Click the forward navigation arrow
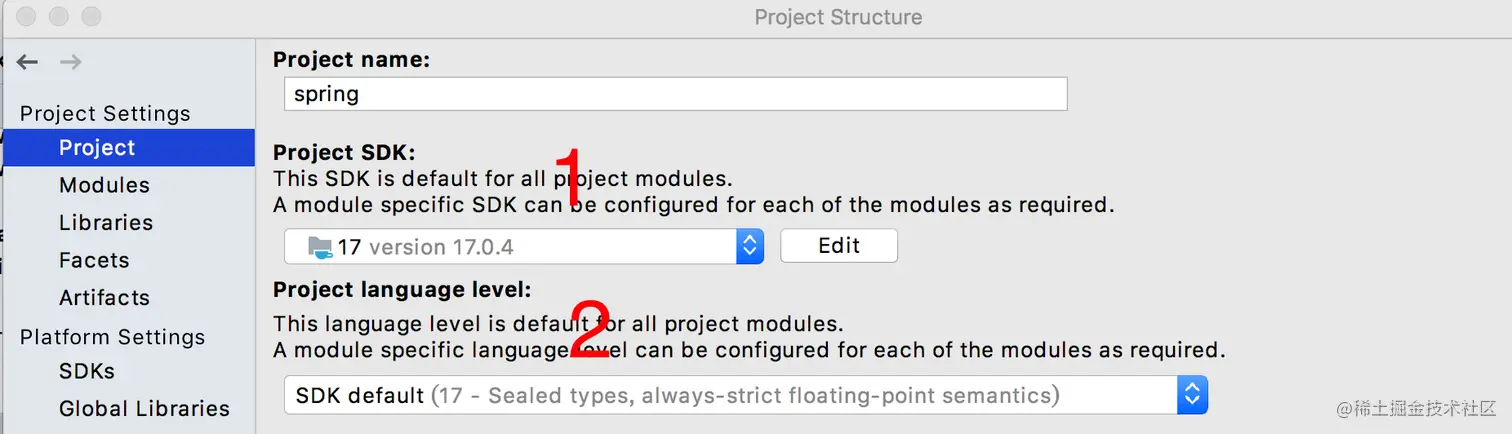The image size is (1512, 434). [70, 62]
